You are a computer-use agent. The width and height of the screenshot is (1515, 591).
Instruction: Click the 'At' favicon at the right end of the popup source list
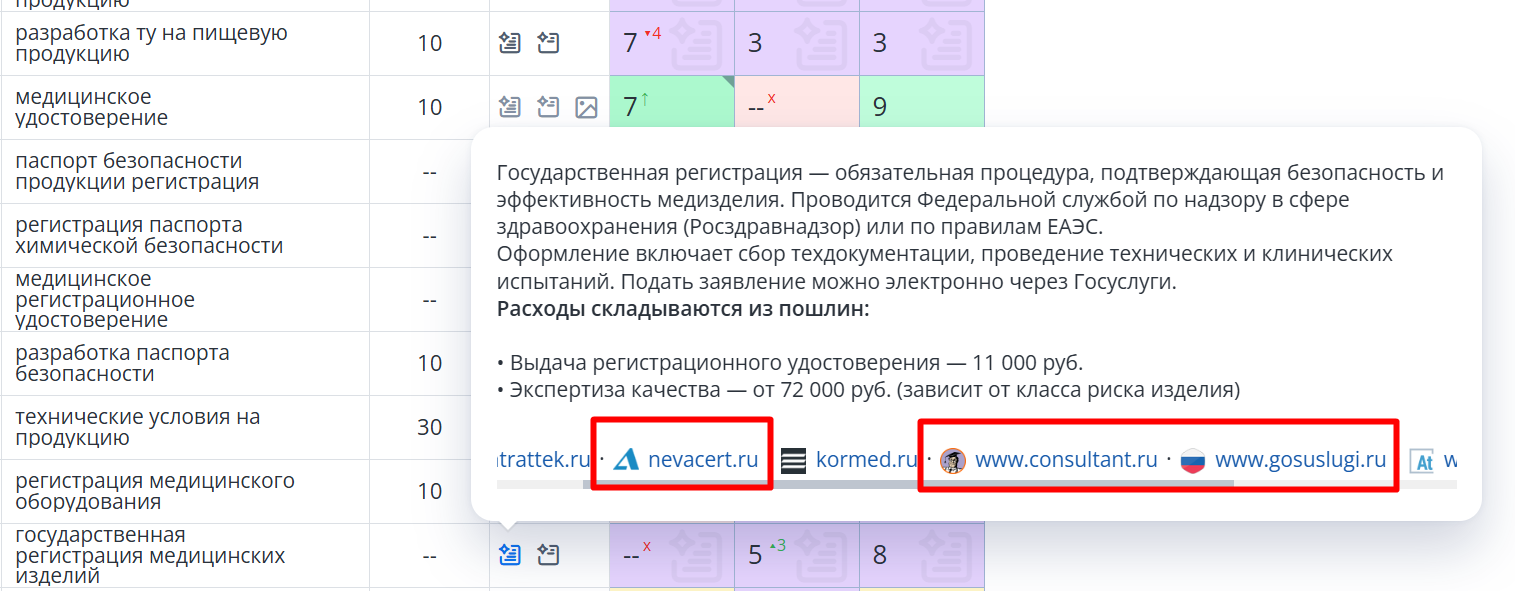point(1422,460)
